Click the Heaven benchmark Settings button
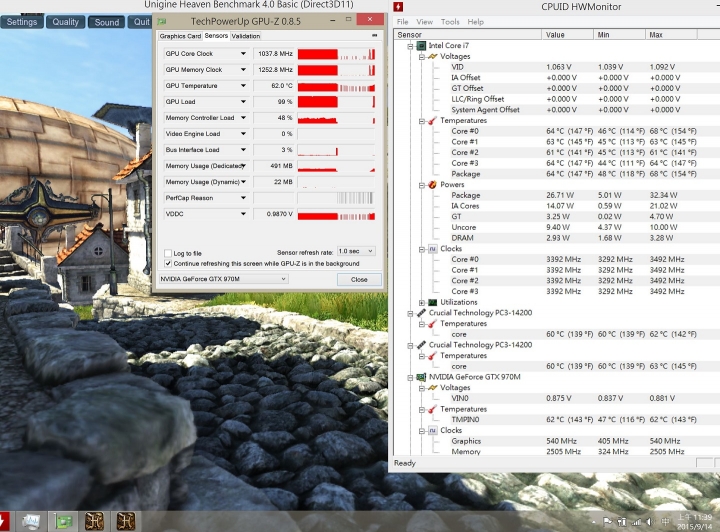Viewport: 720px width, 532px height. click(x=22, y=22)
